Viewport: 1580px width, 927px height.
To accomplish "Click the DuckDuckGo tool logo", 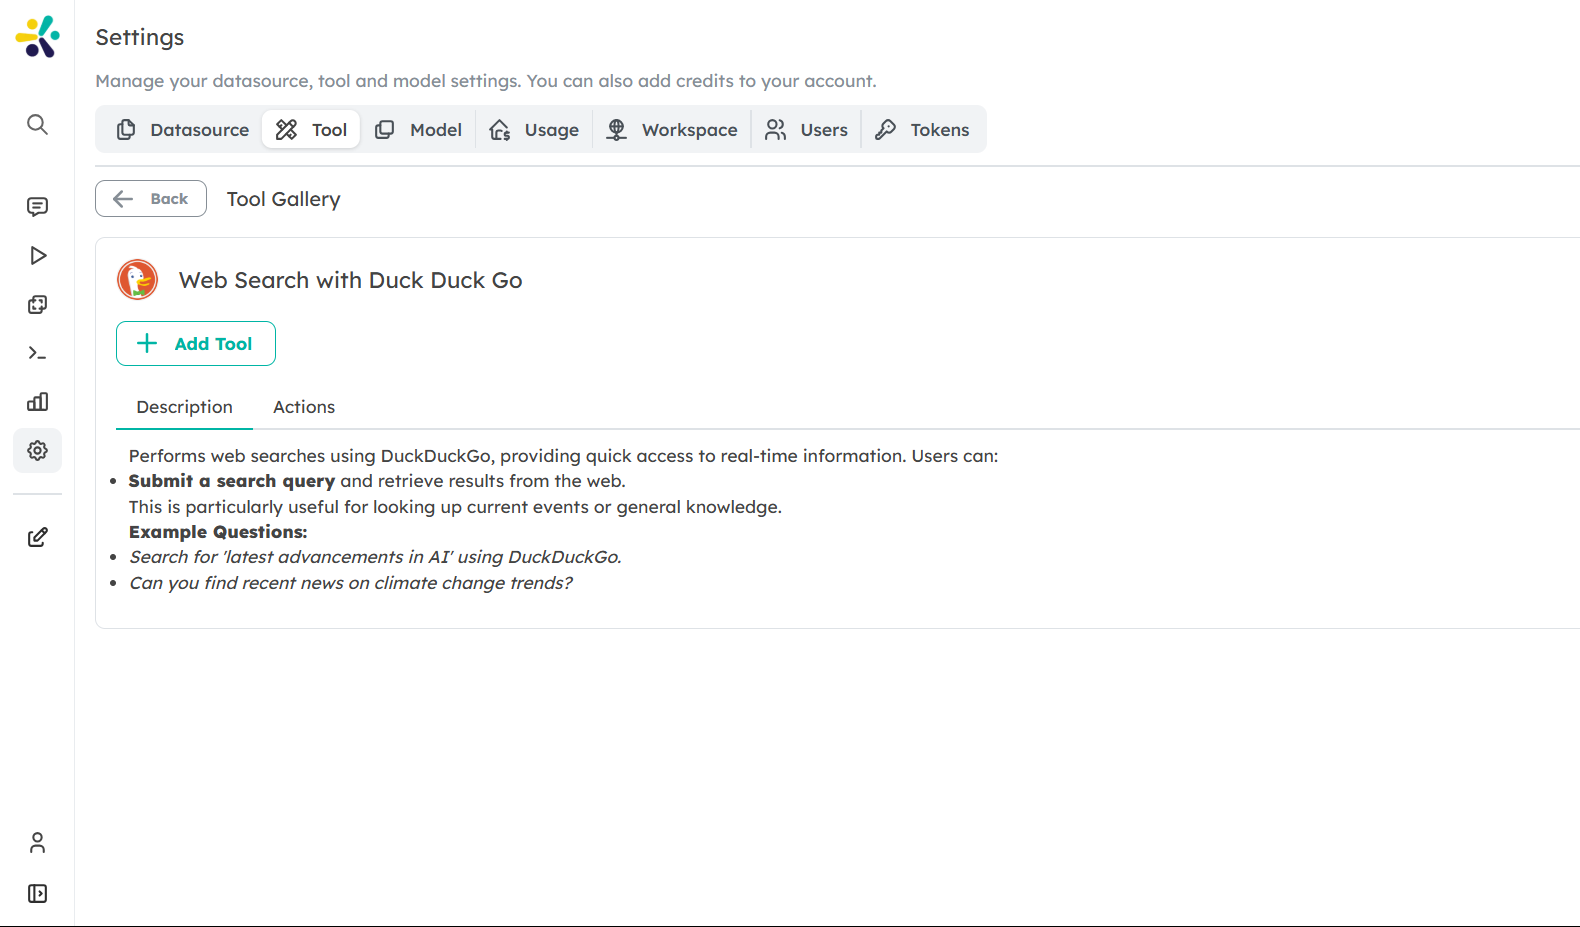I will 138,280.
